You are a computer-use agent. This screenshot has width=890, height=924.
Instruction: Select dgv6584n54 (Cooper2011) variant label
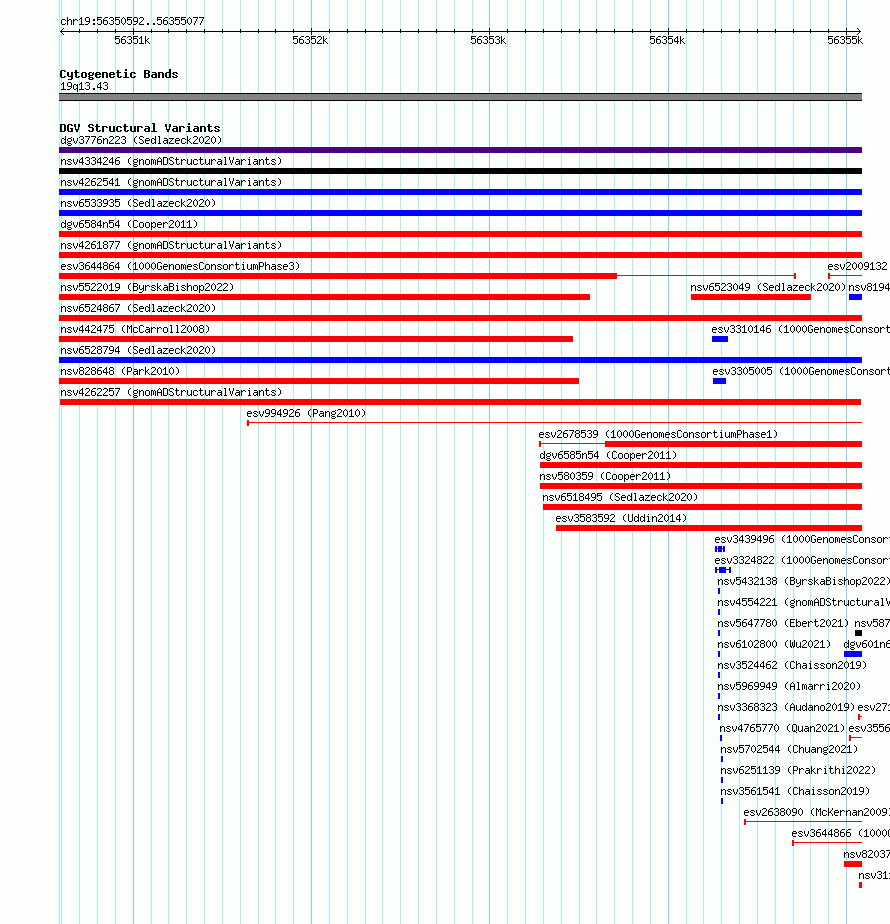coord(129,225)
